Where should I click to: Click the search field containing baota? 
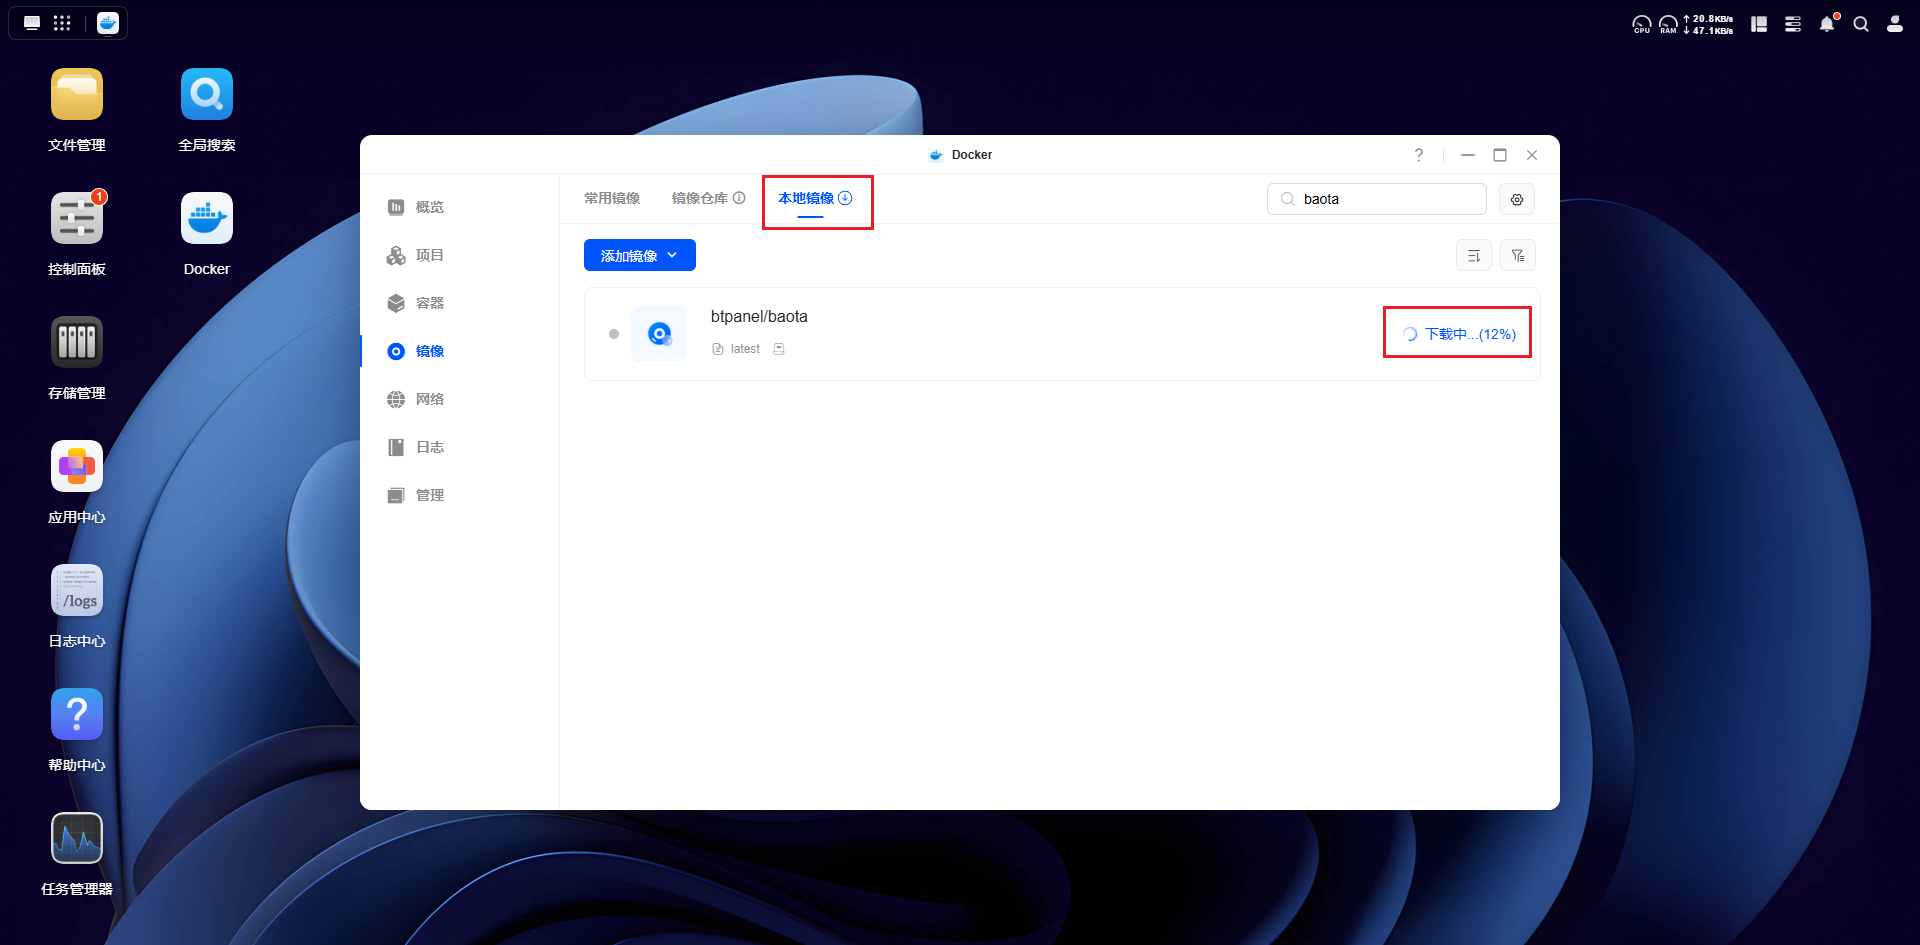[1377, 199]
